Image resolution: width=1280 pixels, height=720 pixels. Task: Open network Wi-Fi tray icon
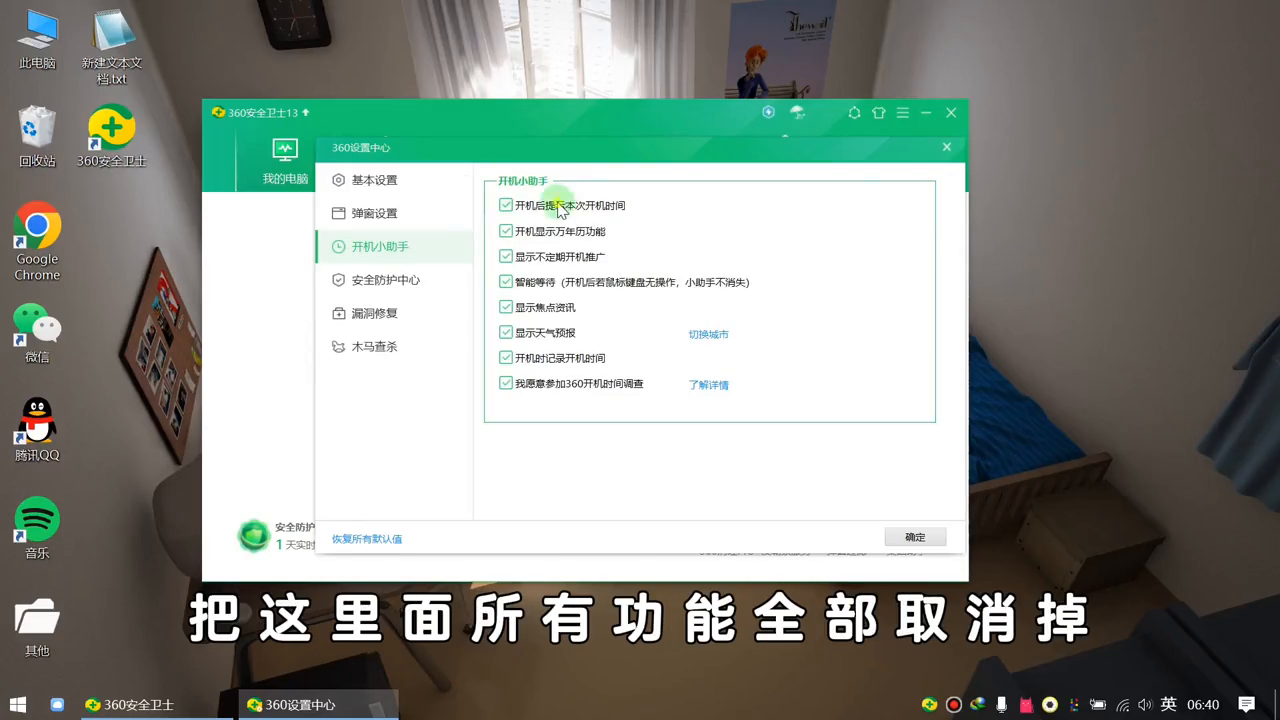tap(1123, 705)
